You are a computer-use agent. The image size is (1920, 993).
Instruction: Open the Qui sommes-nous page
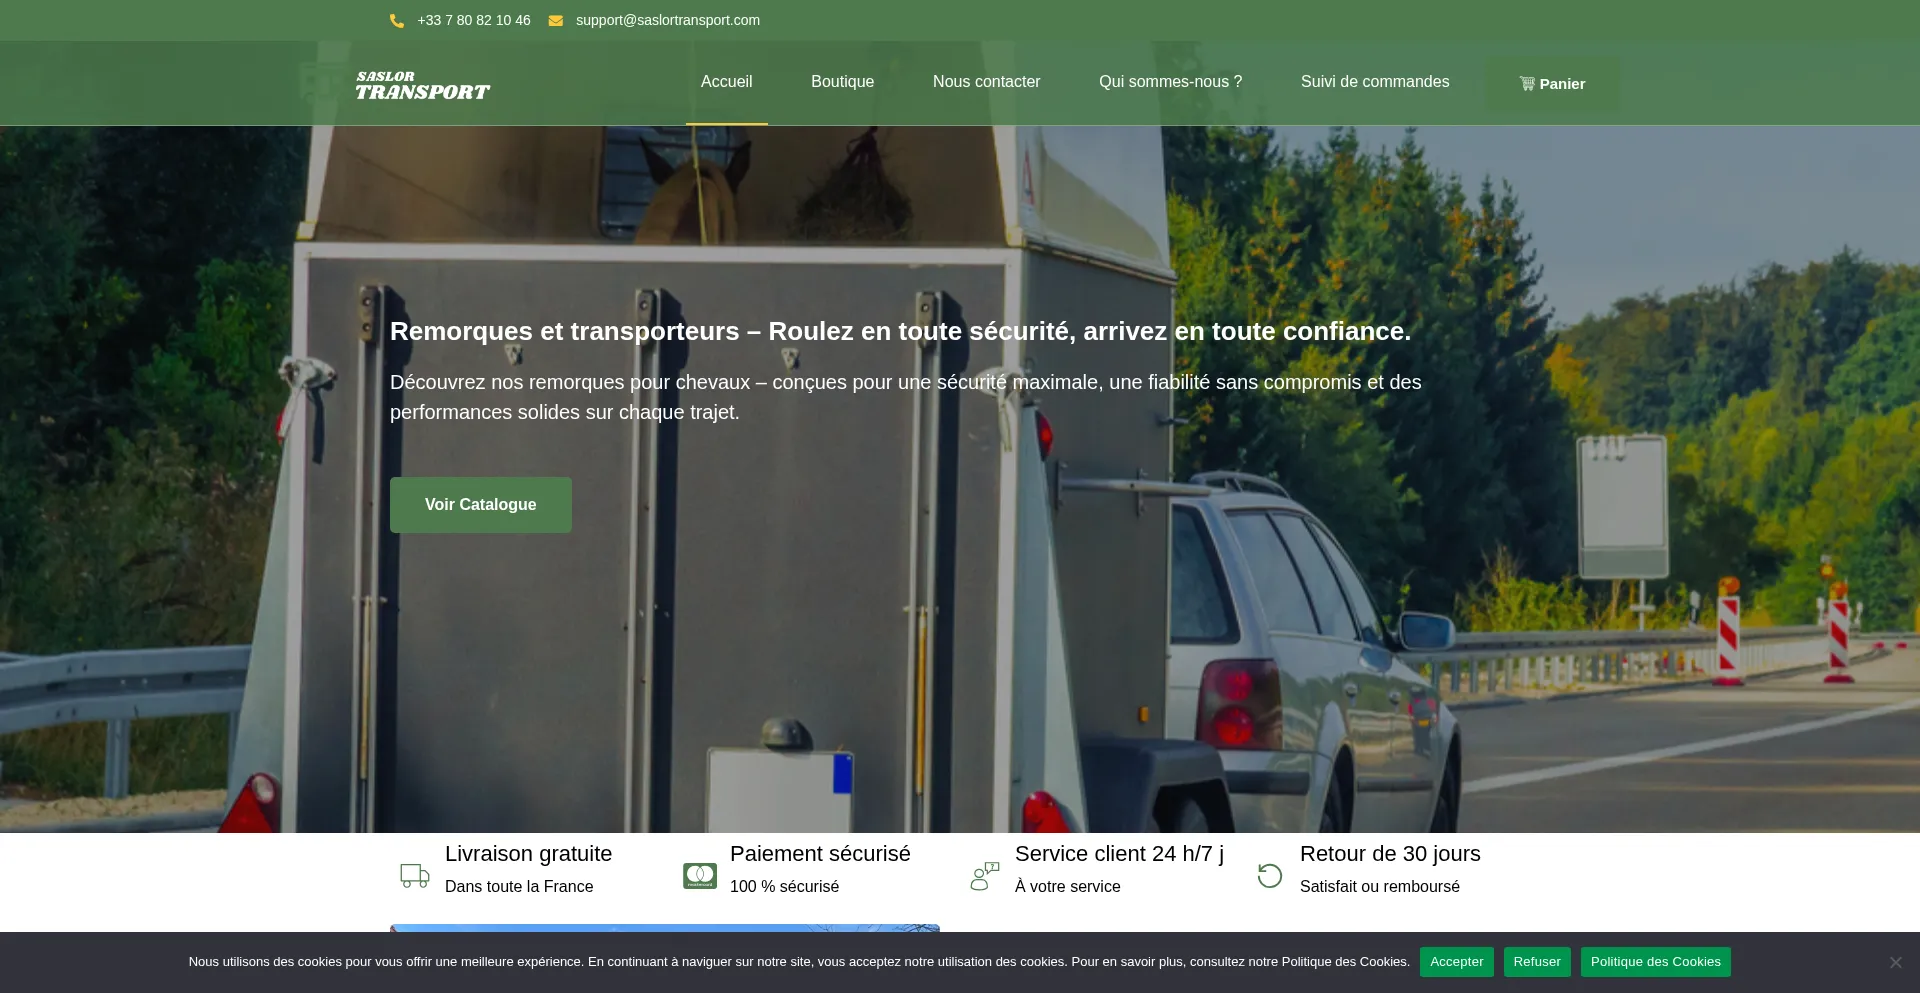pos(1170,82)
